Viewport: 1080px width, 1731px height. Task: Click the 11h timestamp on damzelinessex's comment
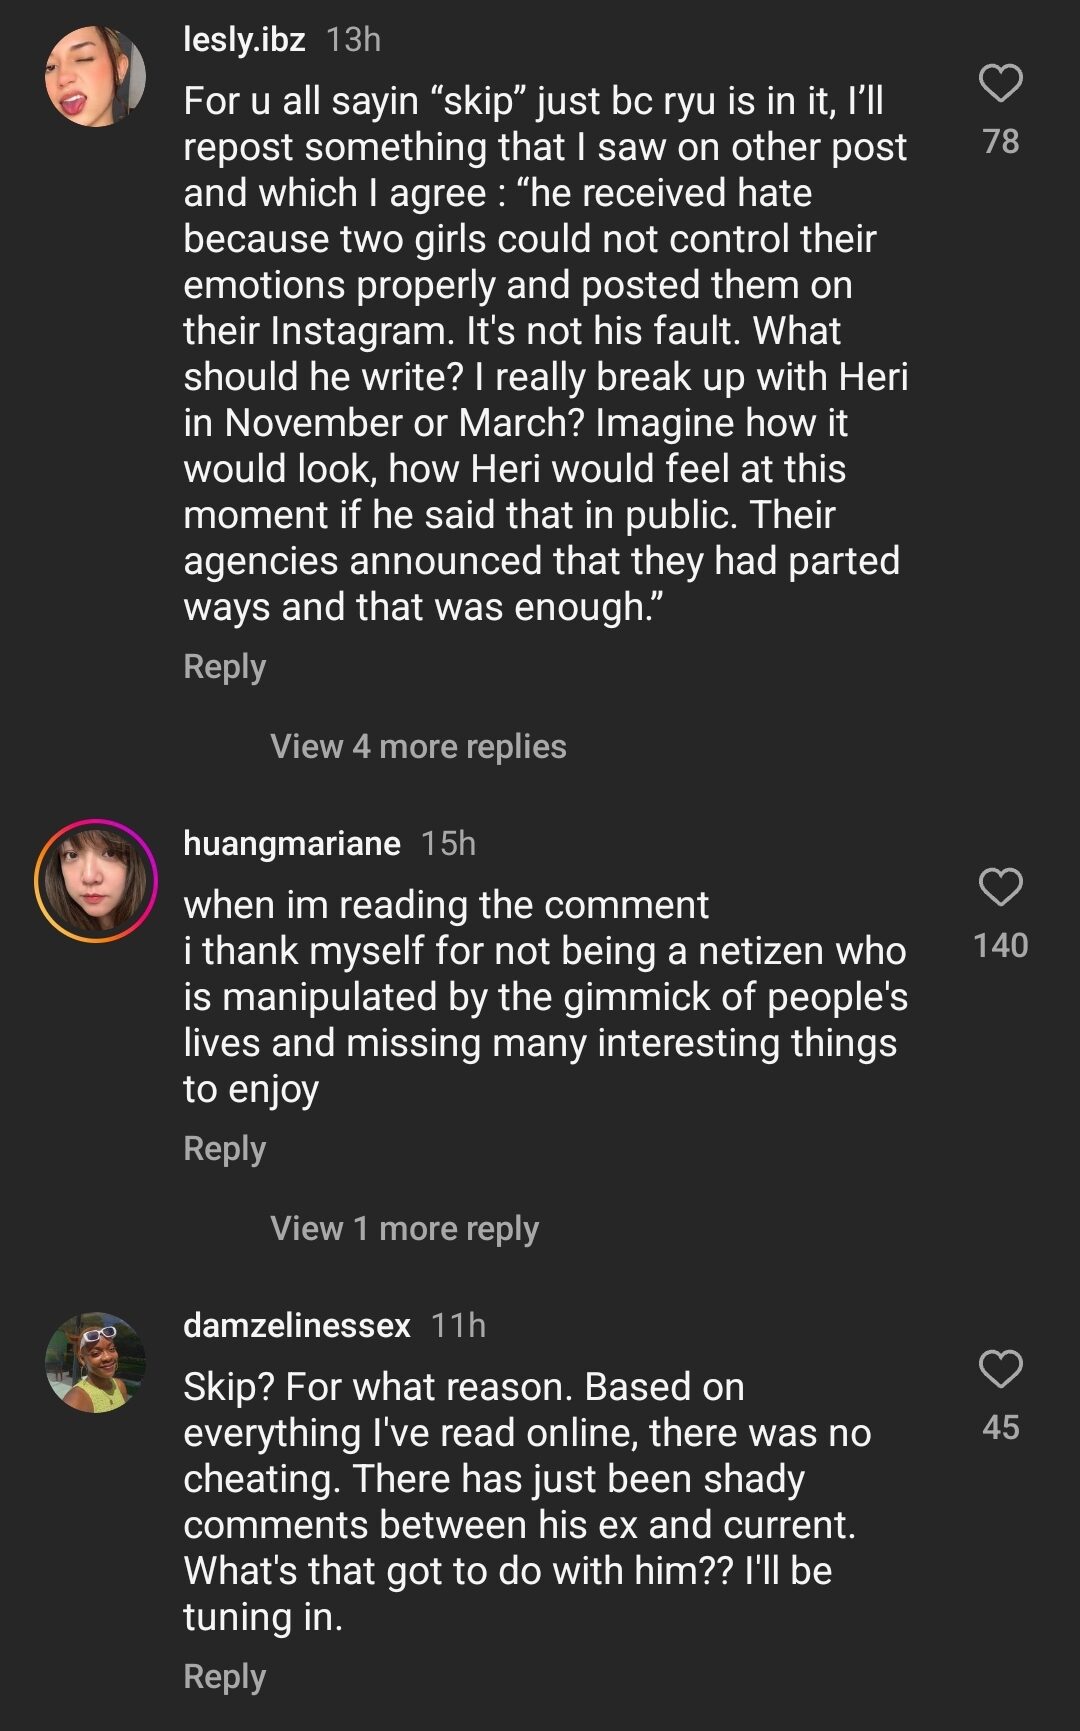(x=458, y=1325)
